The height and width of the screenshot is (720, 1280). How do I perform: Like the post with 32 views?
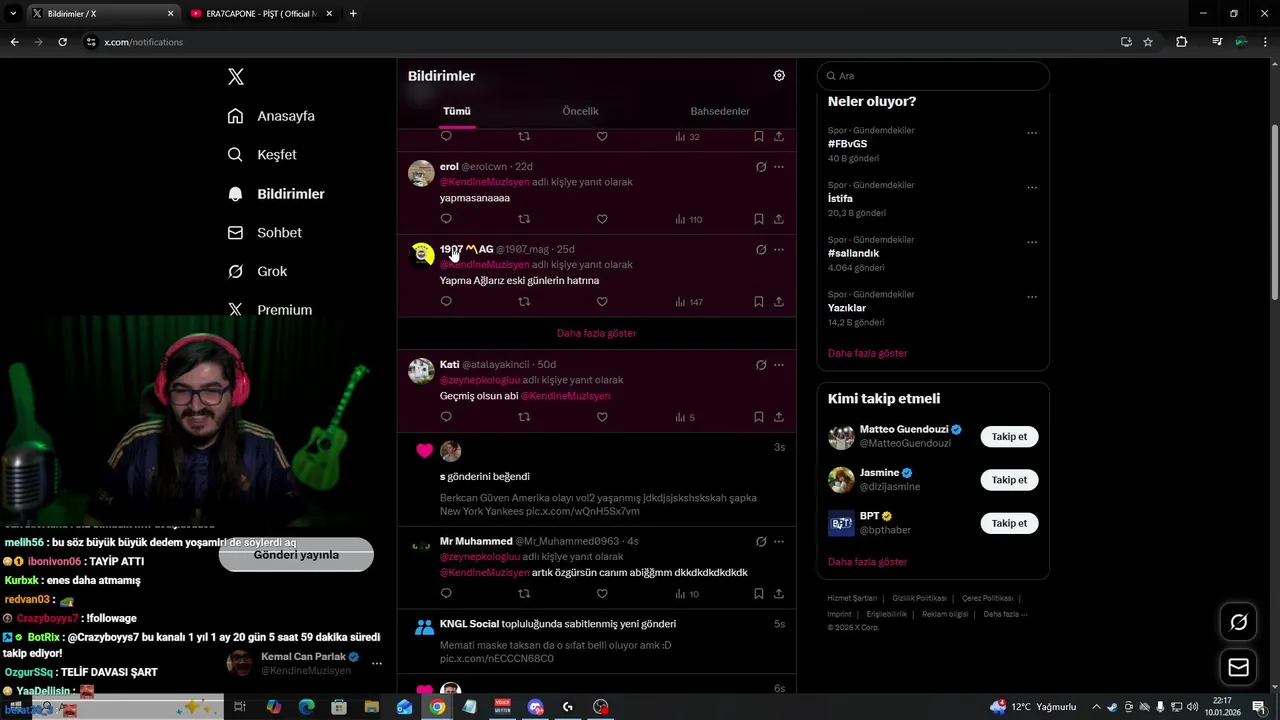(602, 136)
